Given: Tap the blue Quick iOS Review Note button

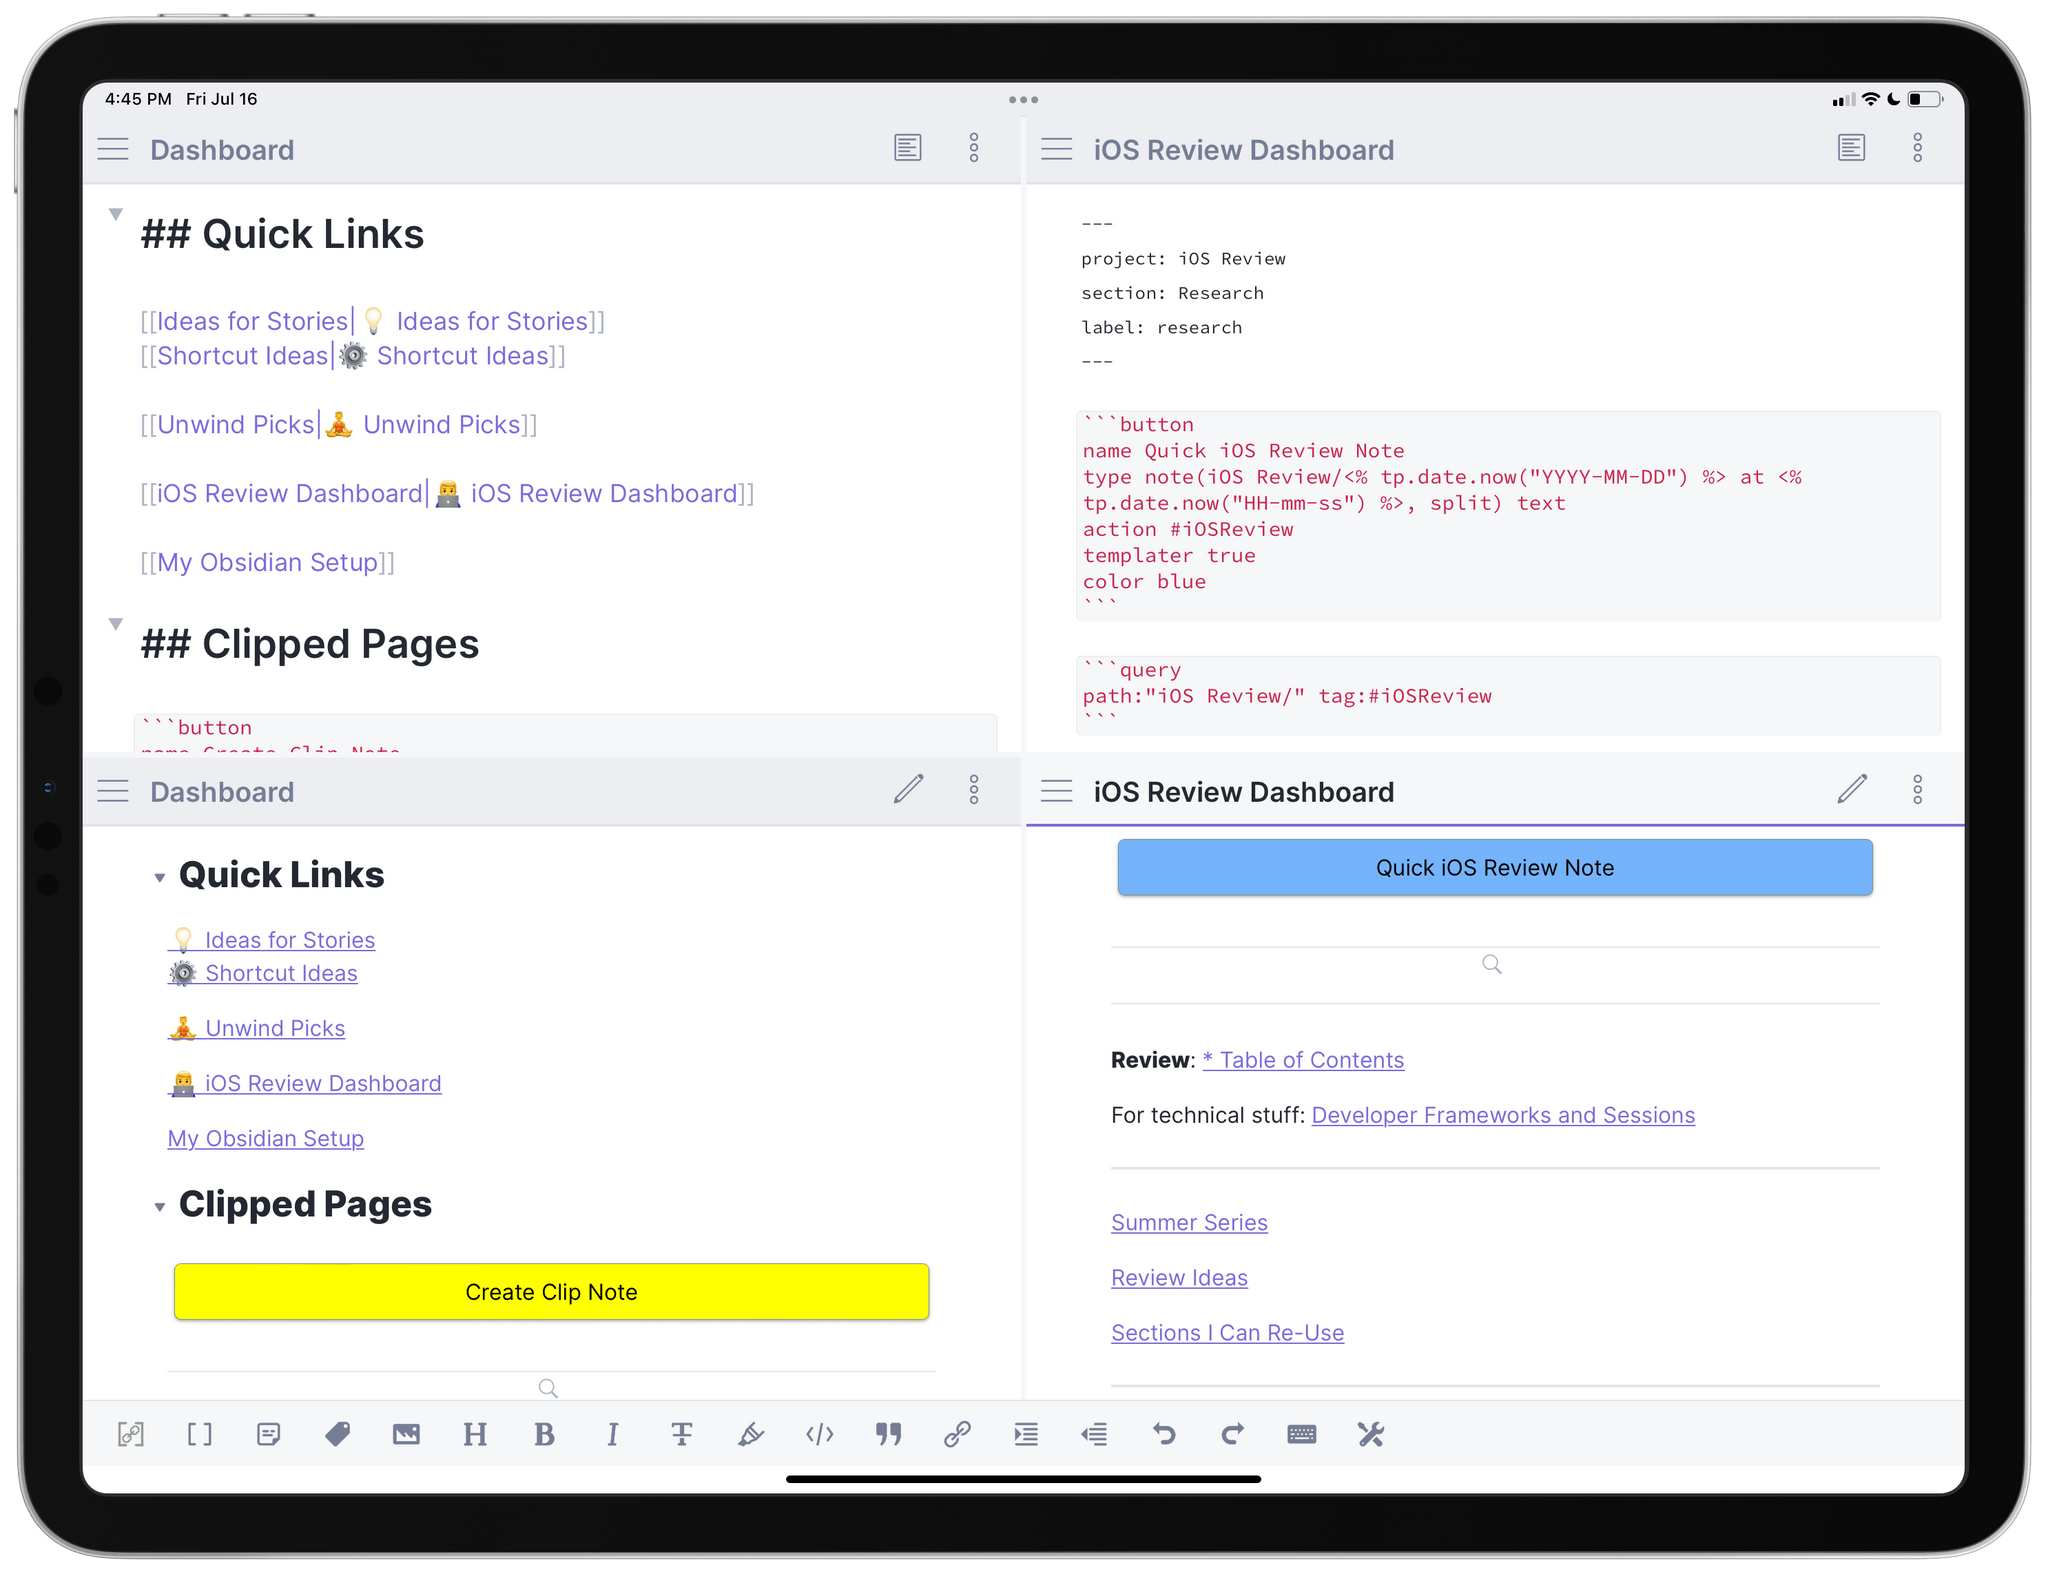Looking at the screenshot, I should click(1495, 868).
